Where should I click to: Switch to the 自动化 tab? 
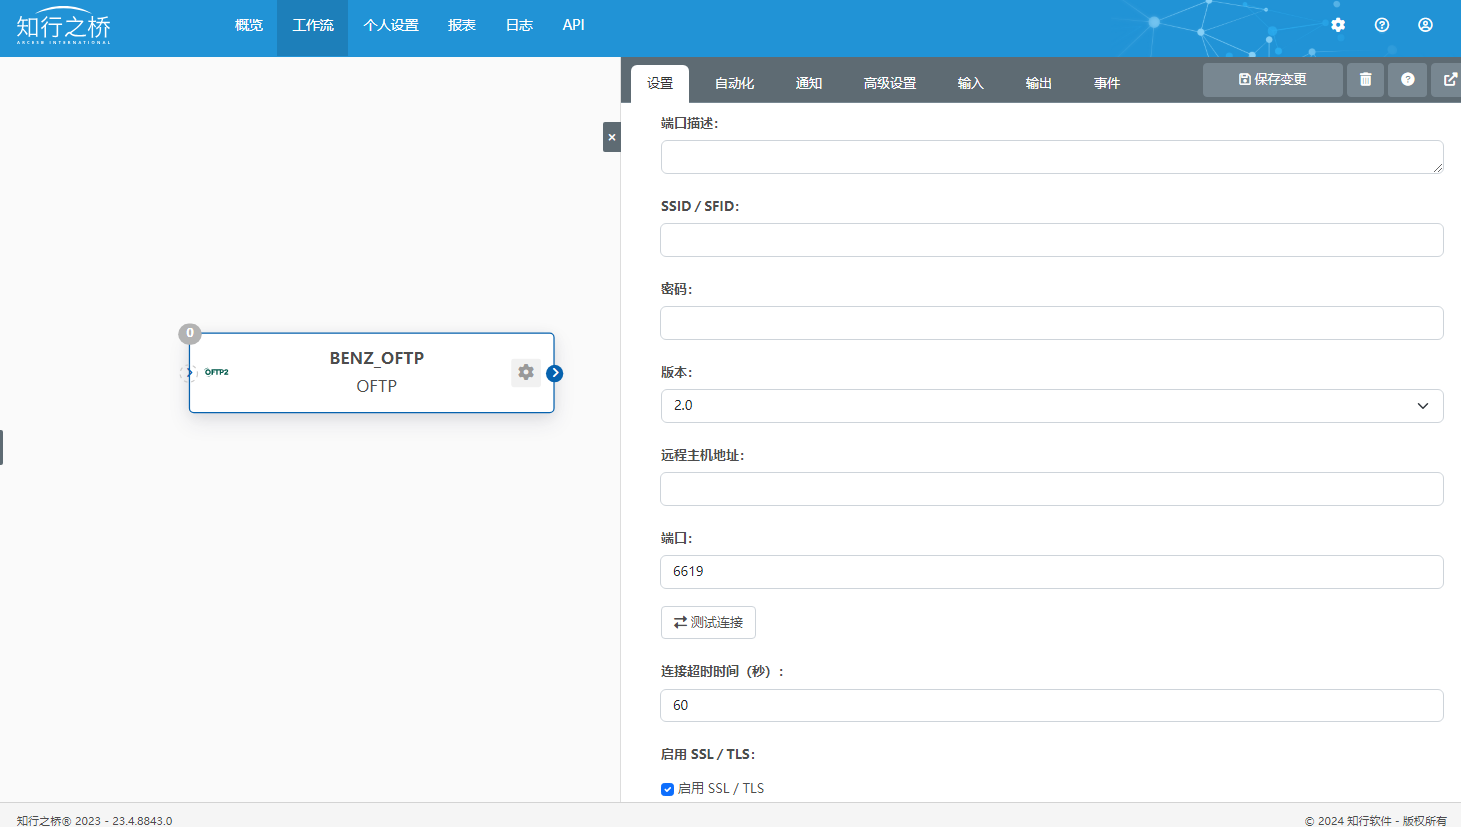(x=734, y=83)
